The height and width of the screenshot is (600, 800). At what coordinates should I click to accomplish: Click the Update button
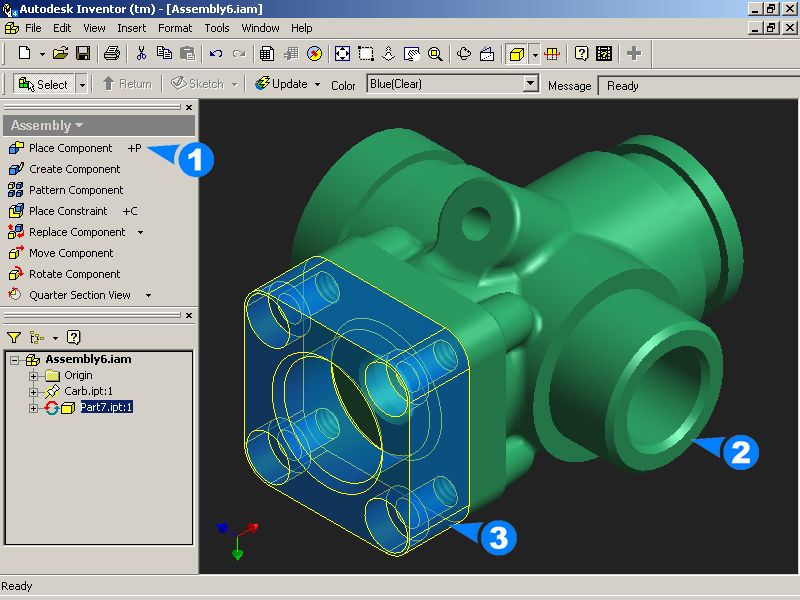[282, 84]
